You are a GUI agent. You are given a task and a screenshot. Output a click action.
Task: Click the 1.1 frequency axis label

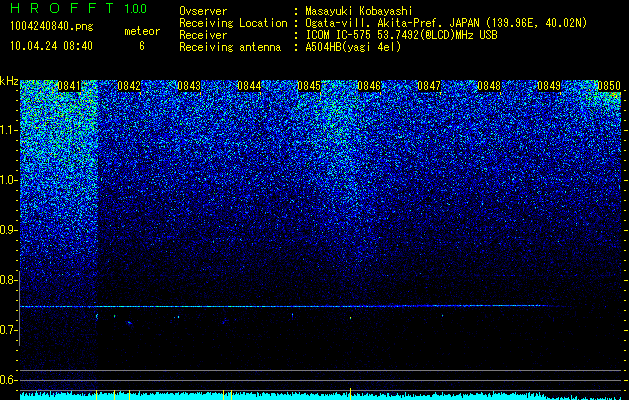pos(8,130)
